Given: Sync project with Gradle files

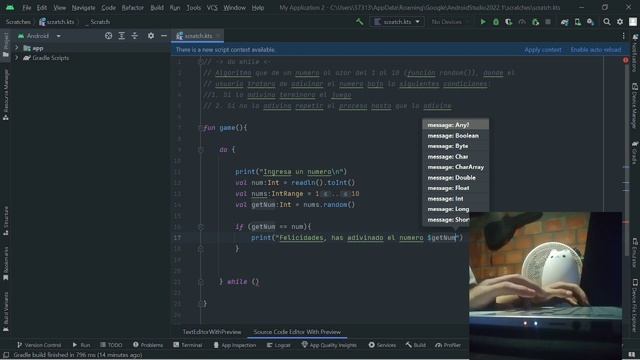Looking at the screenshot, I should pos(564,22).
